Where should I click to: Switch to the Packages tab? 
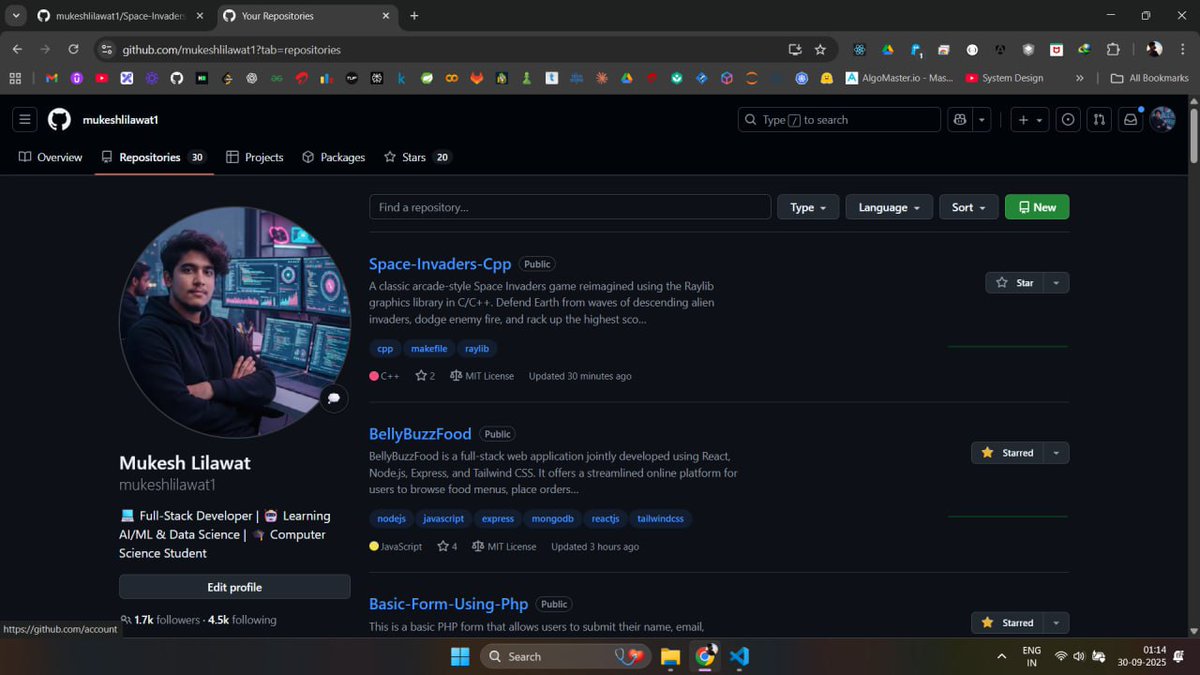pyautogui.click(x=334, y=157)
